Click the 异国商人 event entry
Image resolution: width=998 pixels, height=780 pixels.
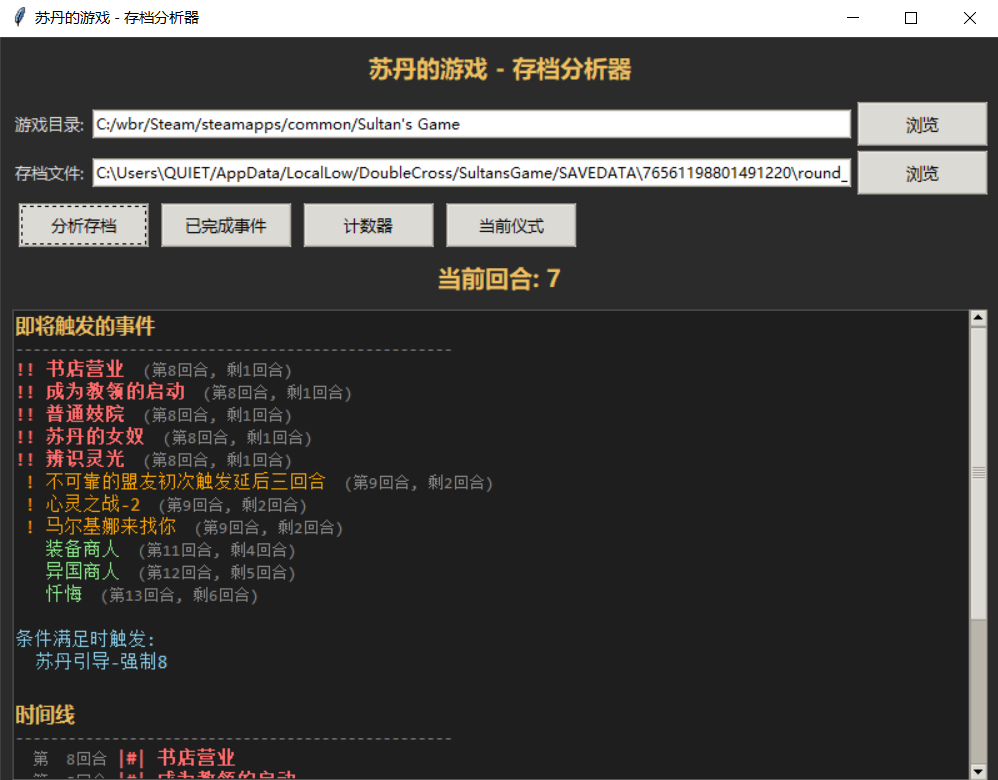(x=82, y=571)
